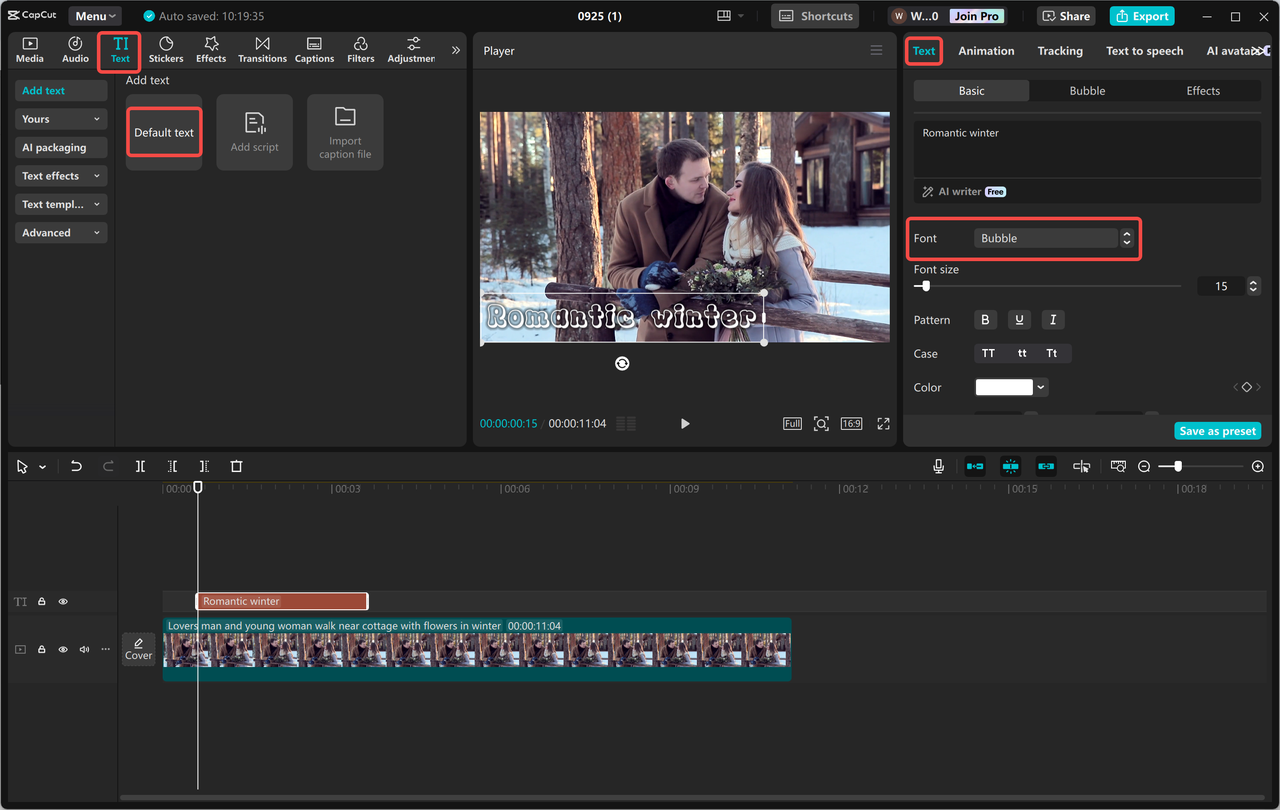Hide the video track with the eye toggle
The height and width of the screenshot is (810, 1280).
click(62, 649)
